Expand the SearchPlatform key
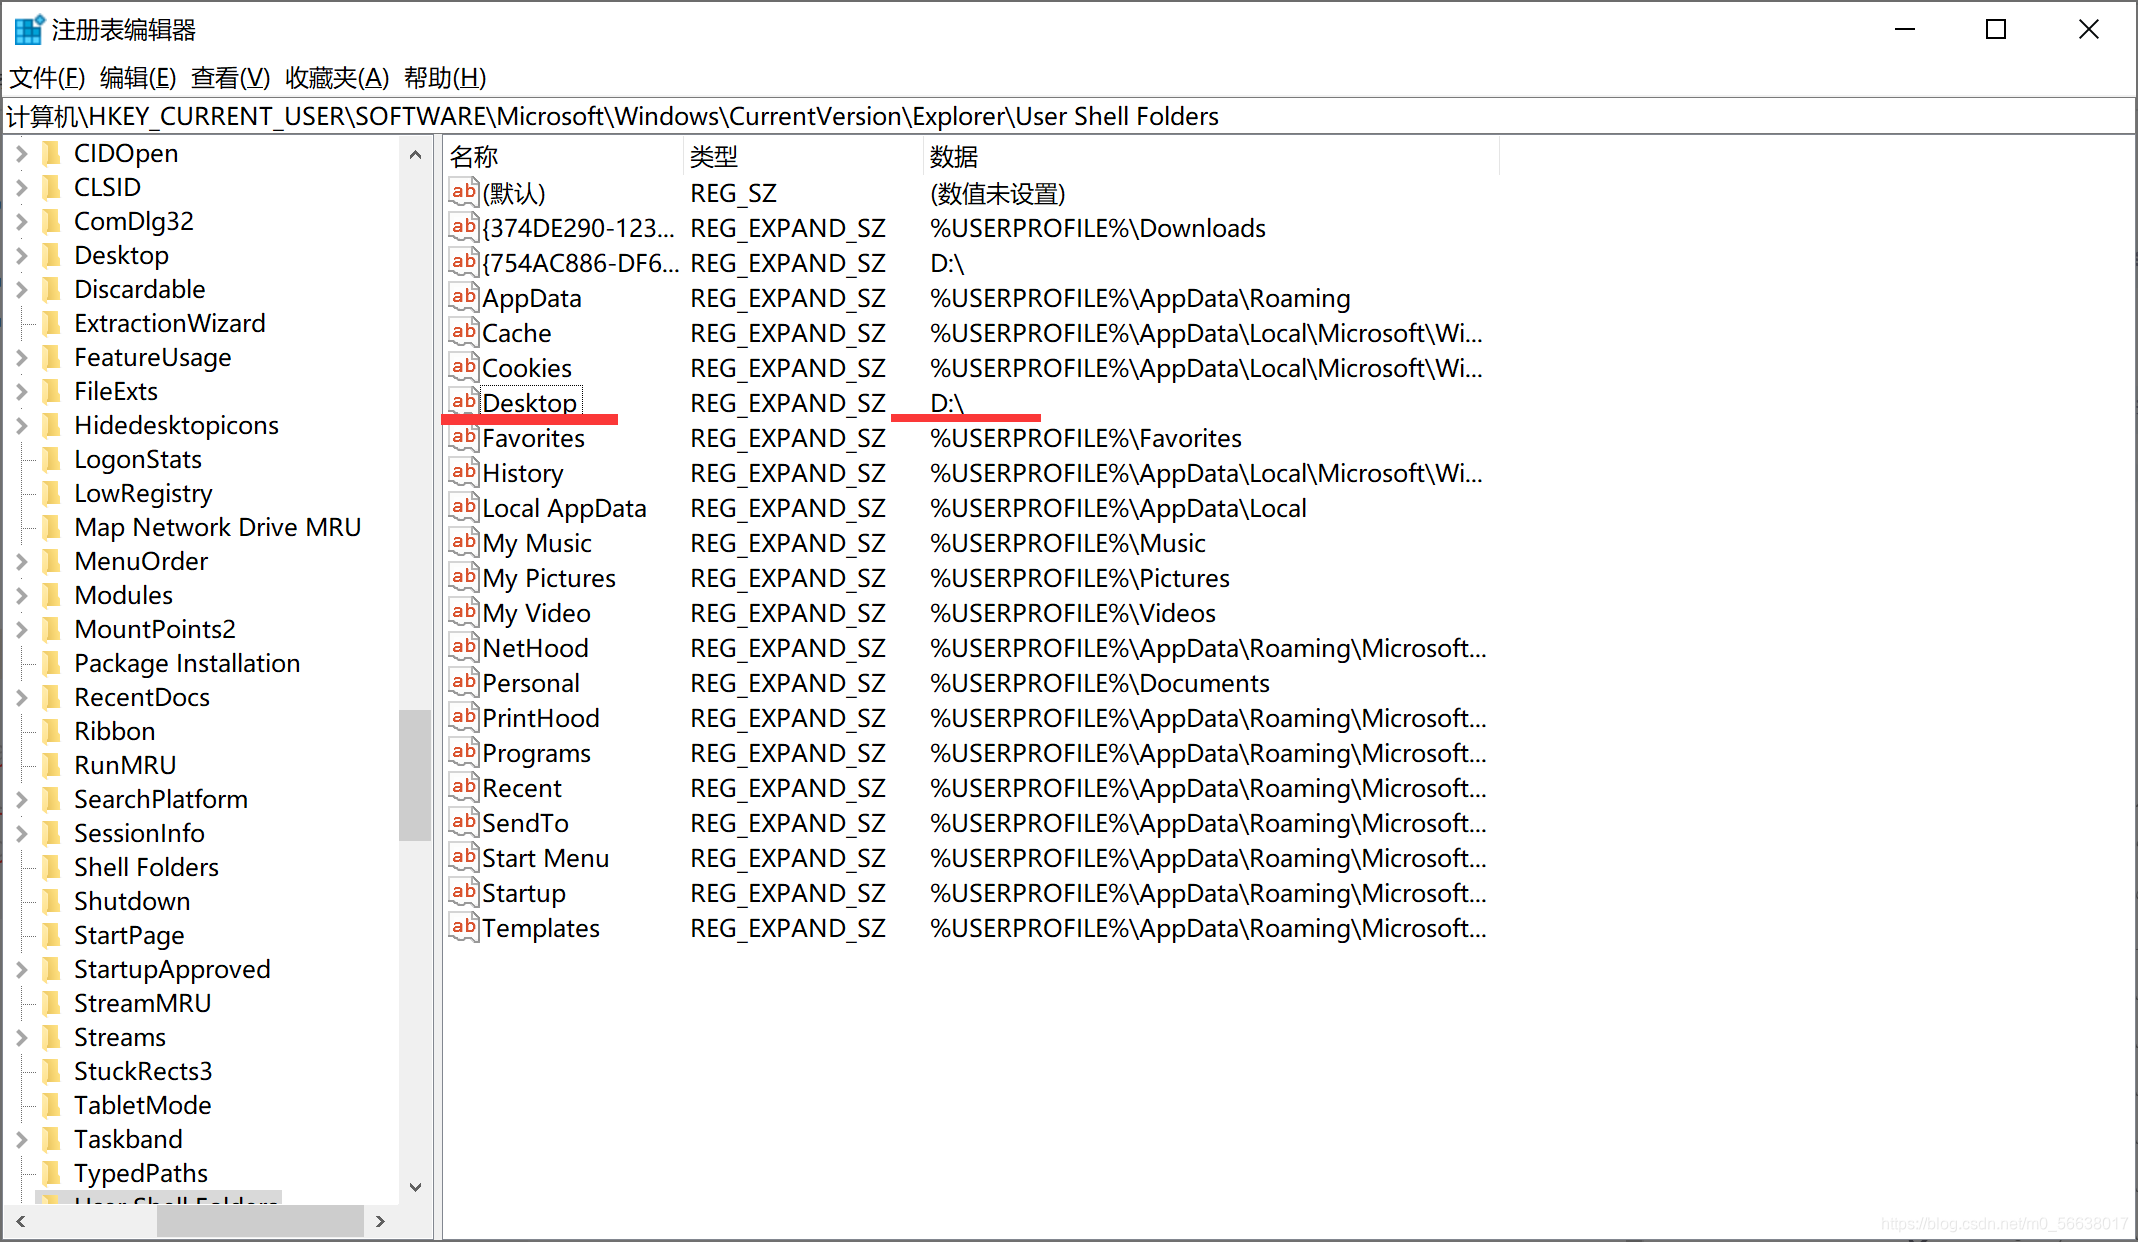Viewport: 2138px width, 1242px height. (x=21, y=799)
